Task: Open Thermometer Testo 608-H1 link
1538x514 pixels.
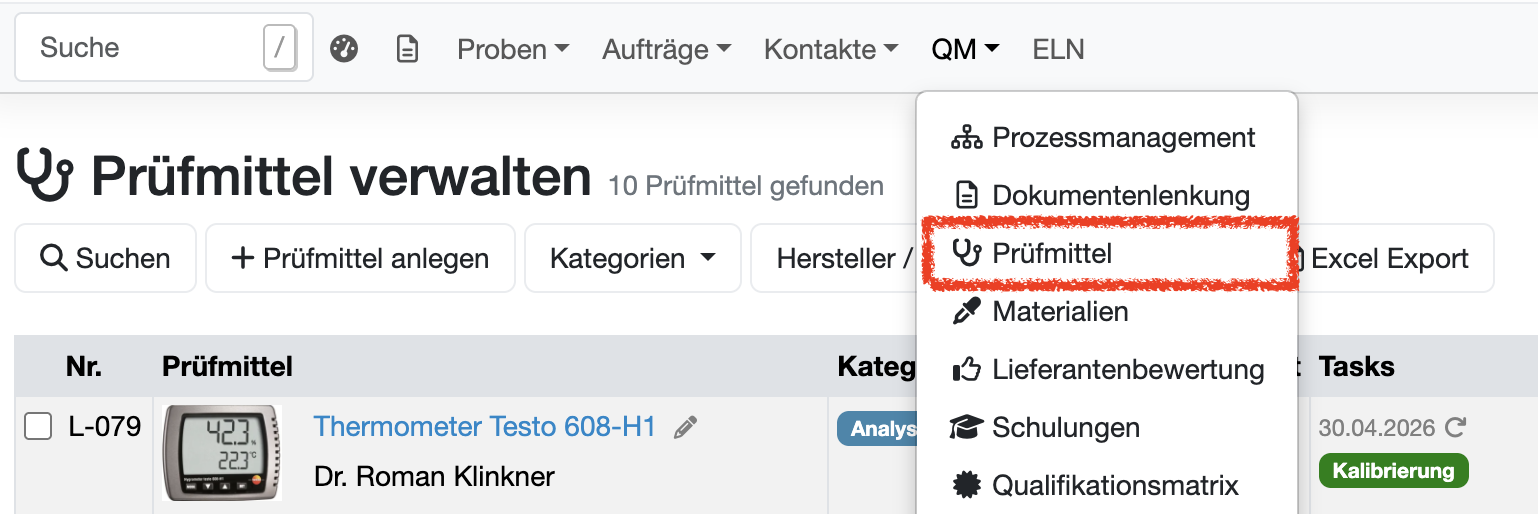Action: 484,427
